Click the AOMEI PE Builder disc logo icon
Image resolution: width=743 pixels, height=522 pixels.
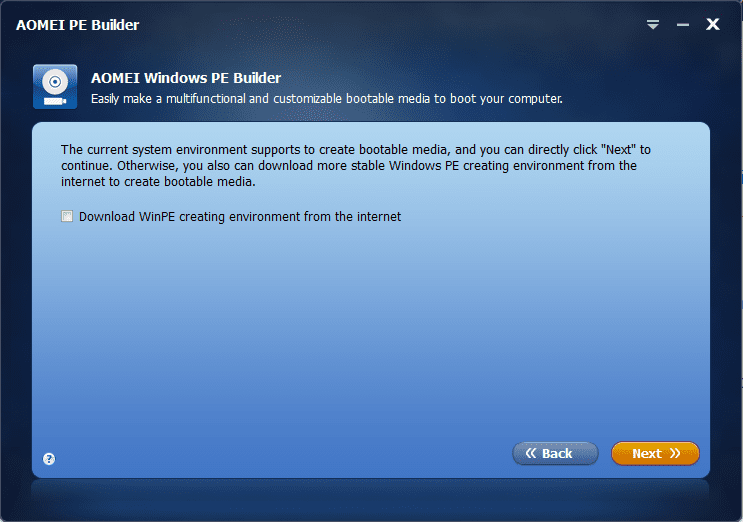point(55,87)
